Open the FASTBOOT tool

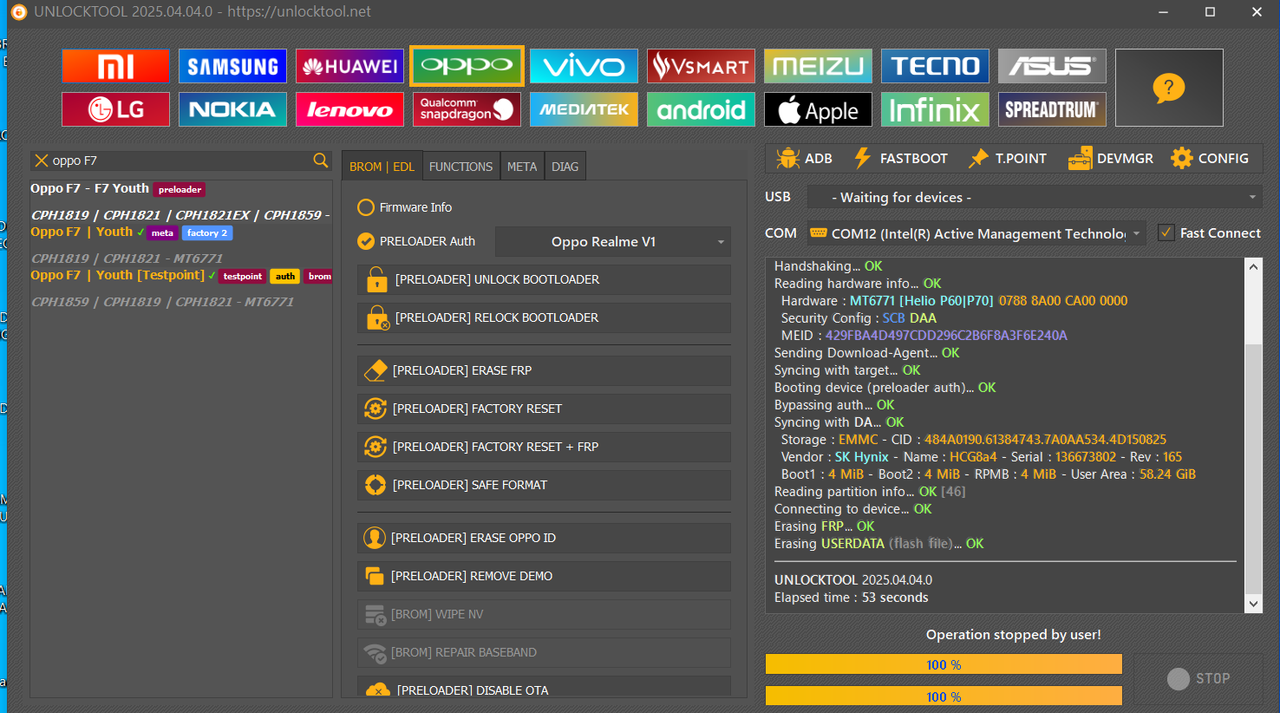(899, 158)
